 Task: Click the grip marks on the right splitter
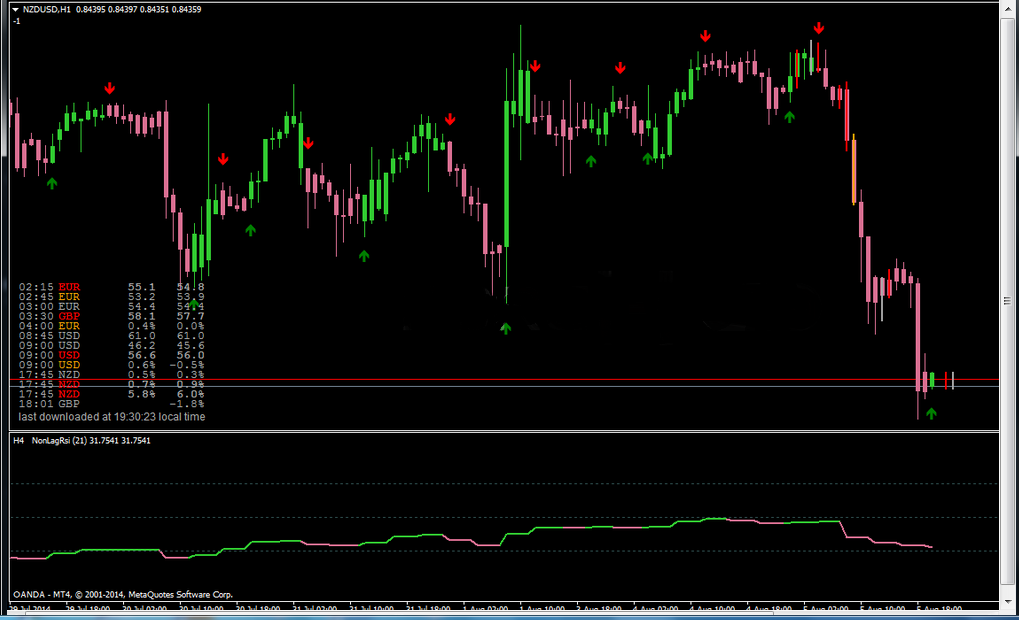(1007, 300)
